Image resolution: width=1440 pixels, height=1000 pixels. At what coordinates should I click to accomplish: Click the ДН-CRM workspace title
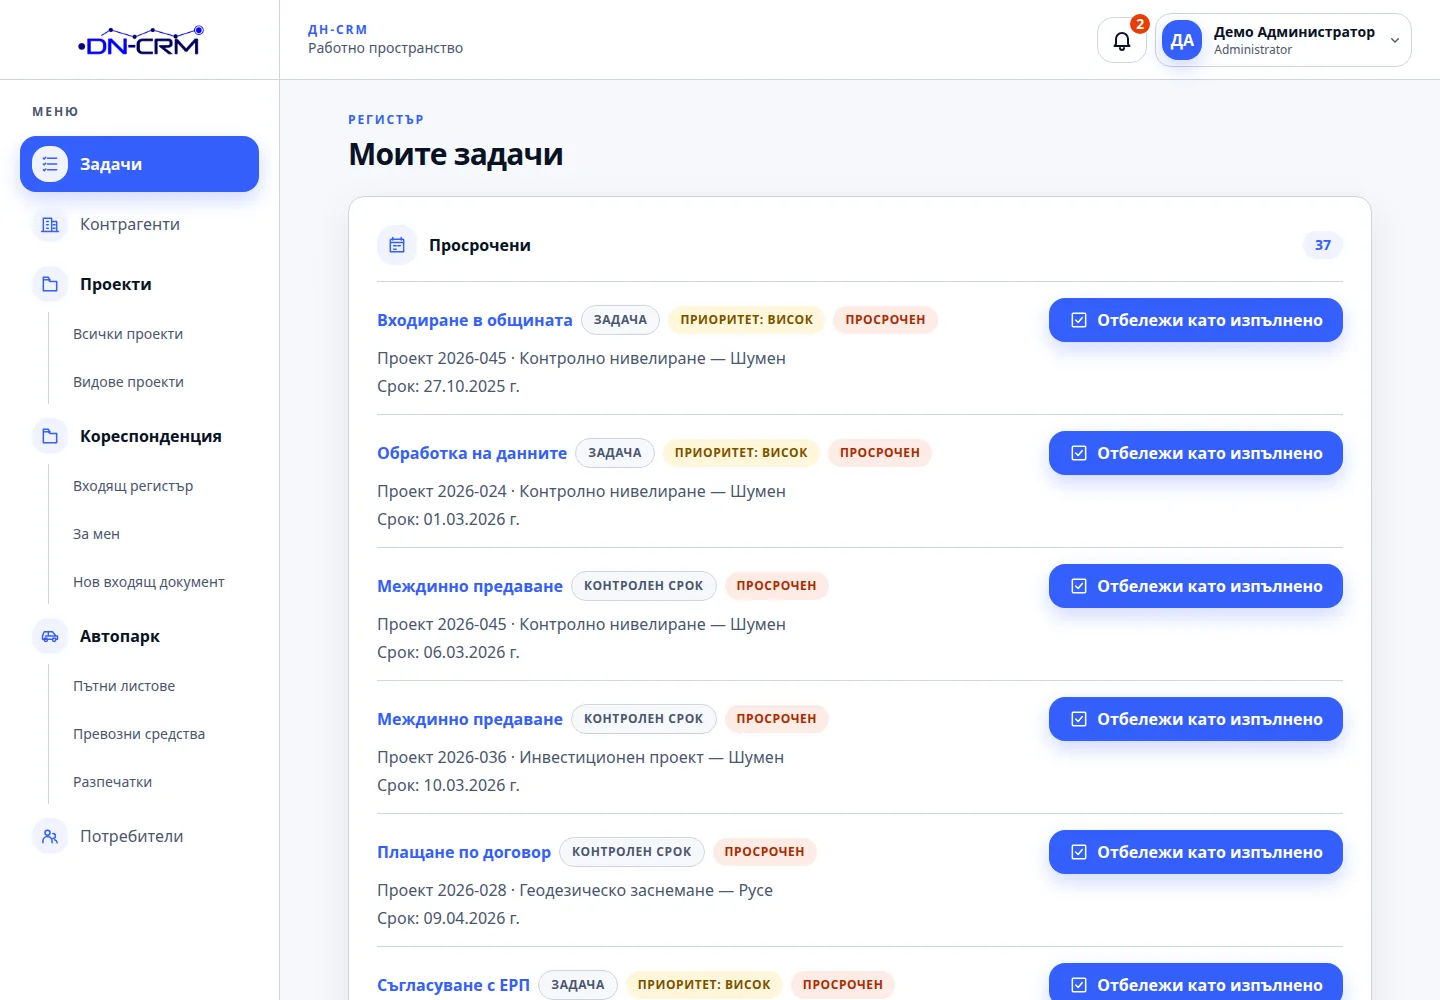(338, 30)
